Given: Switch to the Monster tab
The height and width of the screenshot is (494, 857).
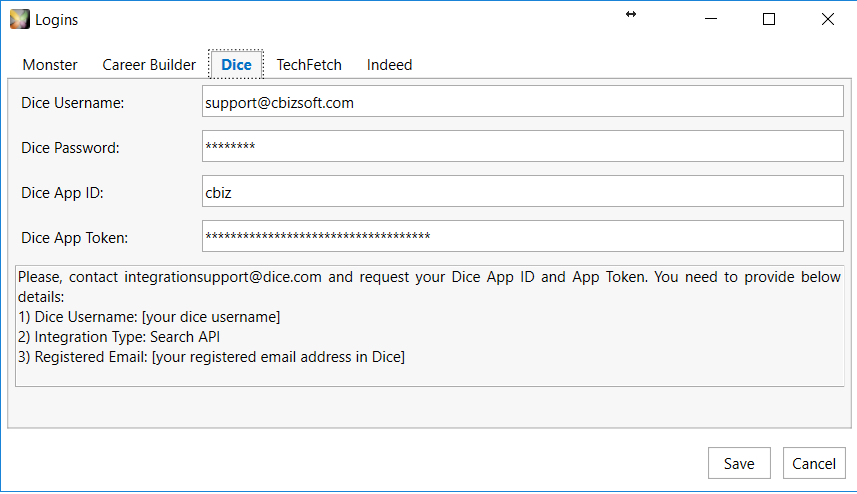Looking at the screenshot, I should coord(50,65).
